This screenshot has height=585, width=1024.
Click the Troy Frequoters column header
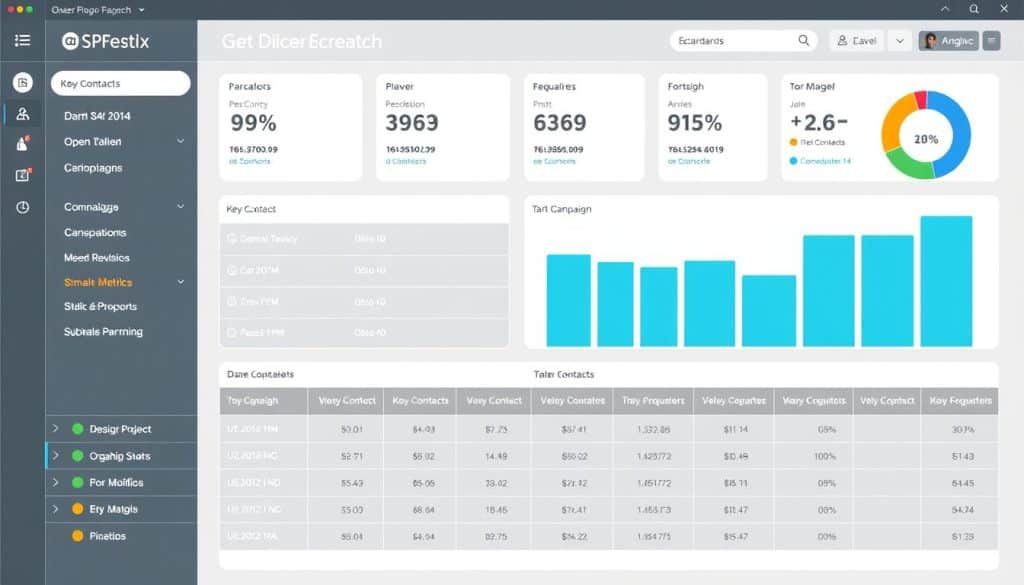[x=653, y=401]
